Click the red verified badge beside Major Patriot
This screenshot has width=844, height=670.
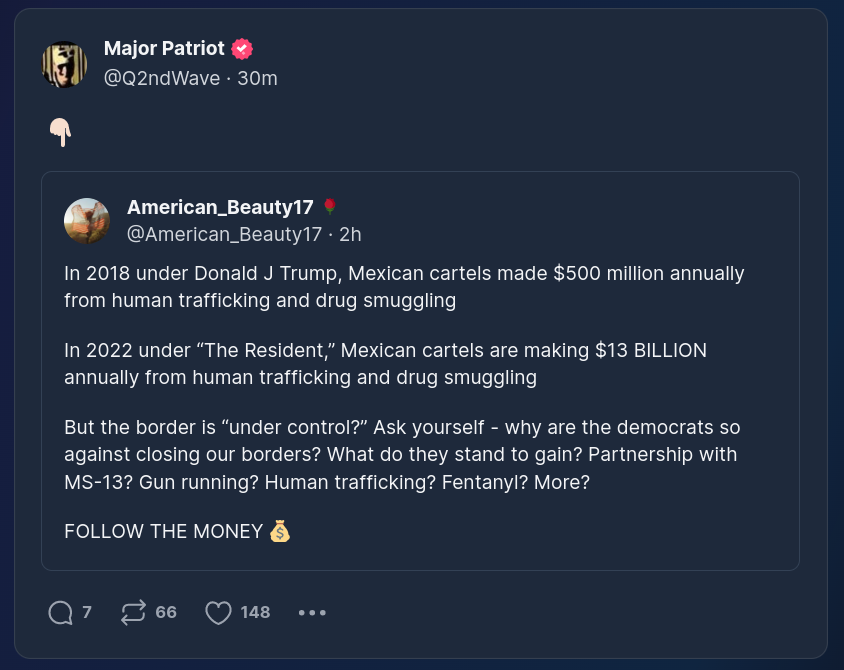pyautogui.click(x=241, y=49)
